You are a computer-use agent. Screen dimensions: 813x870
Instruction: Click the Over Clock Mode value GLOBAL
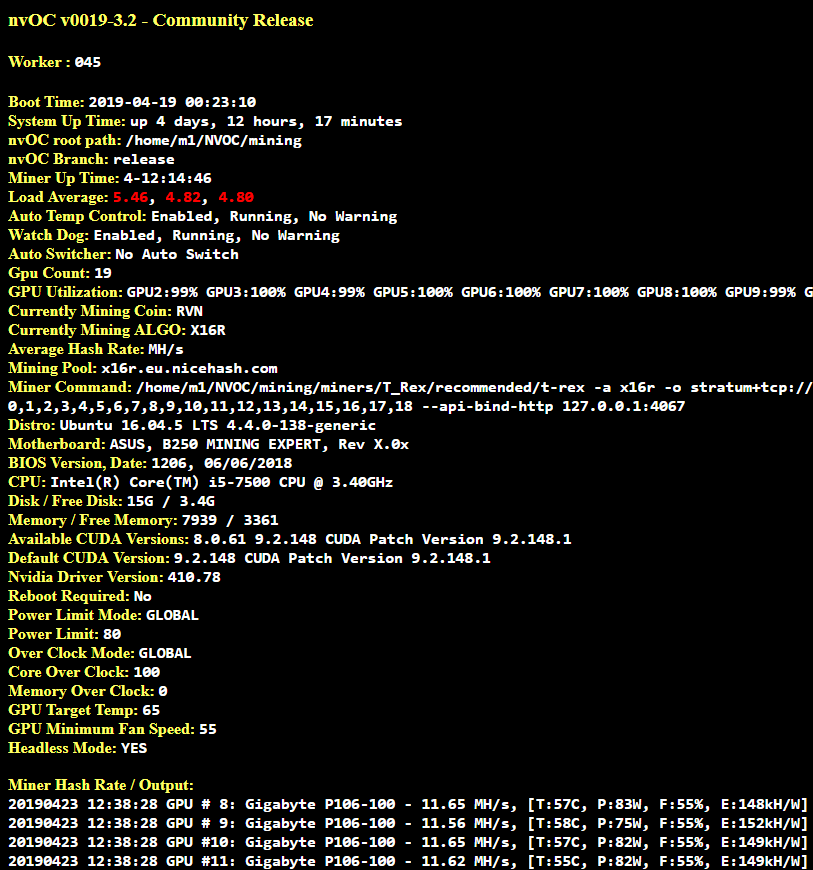click(x=165, y=653)
